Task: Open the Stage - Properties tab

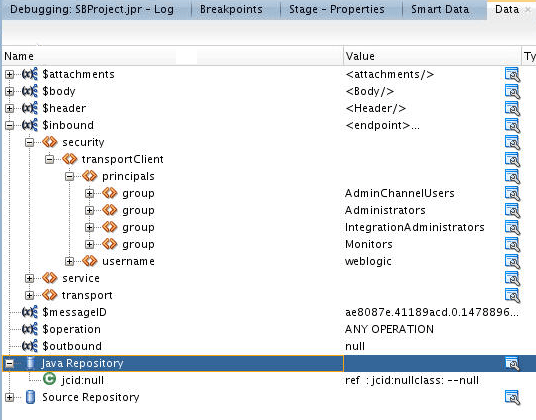Action: pyautogui.click(x=337, y=9)
